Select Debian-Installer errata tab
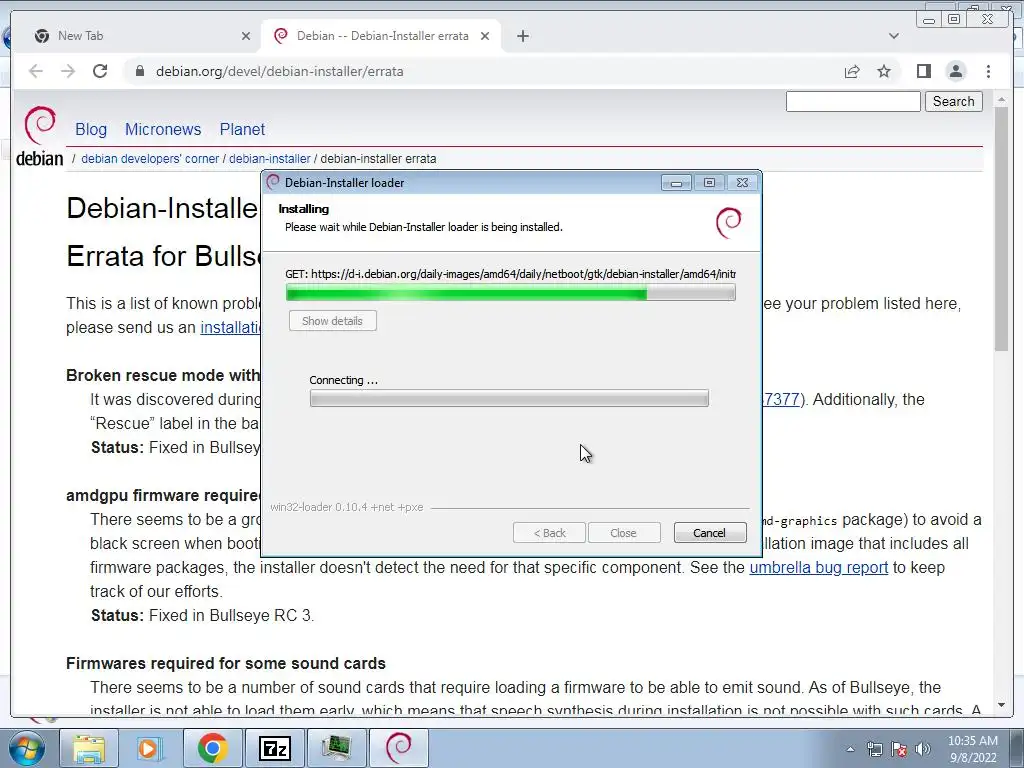The image size is (1024, 768). [x=382, y=36]
